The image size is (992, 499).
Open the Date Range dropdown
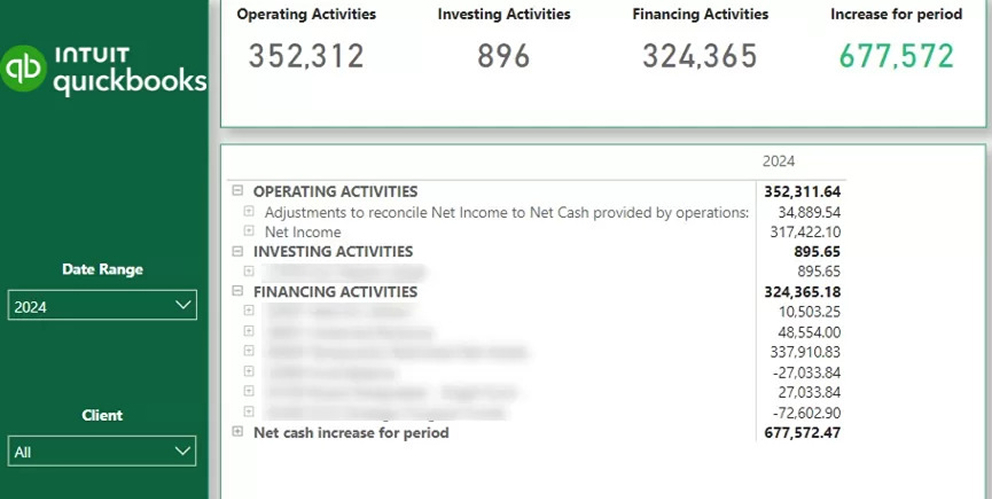[x=101, y=306]
